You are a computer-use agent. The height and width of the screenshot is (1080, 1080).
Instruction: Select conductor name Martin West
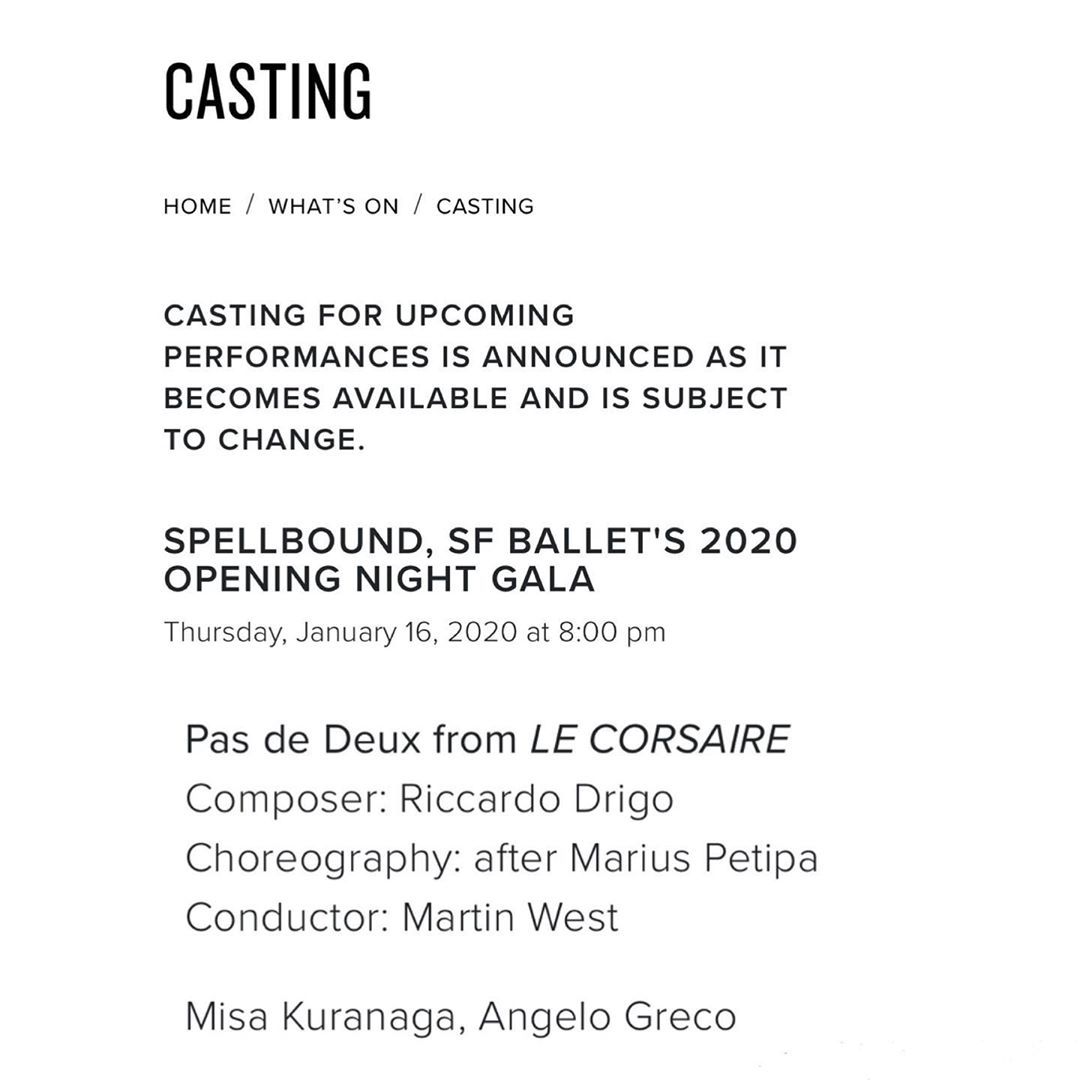pyautogui.click(x=510, y=917)
